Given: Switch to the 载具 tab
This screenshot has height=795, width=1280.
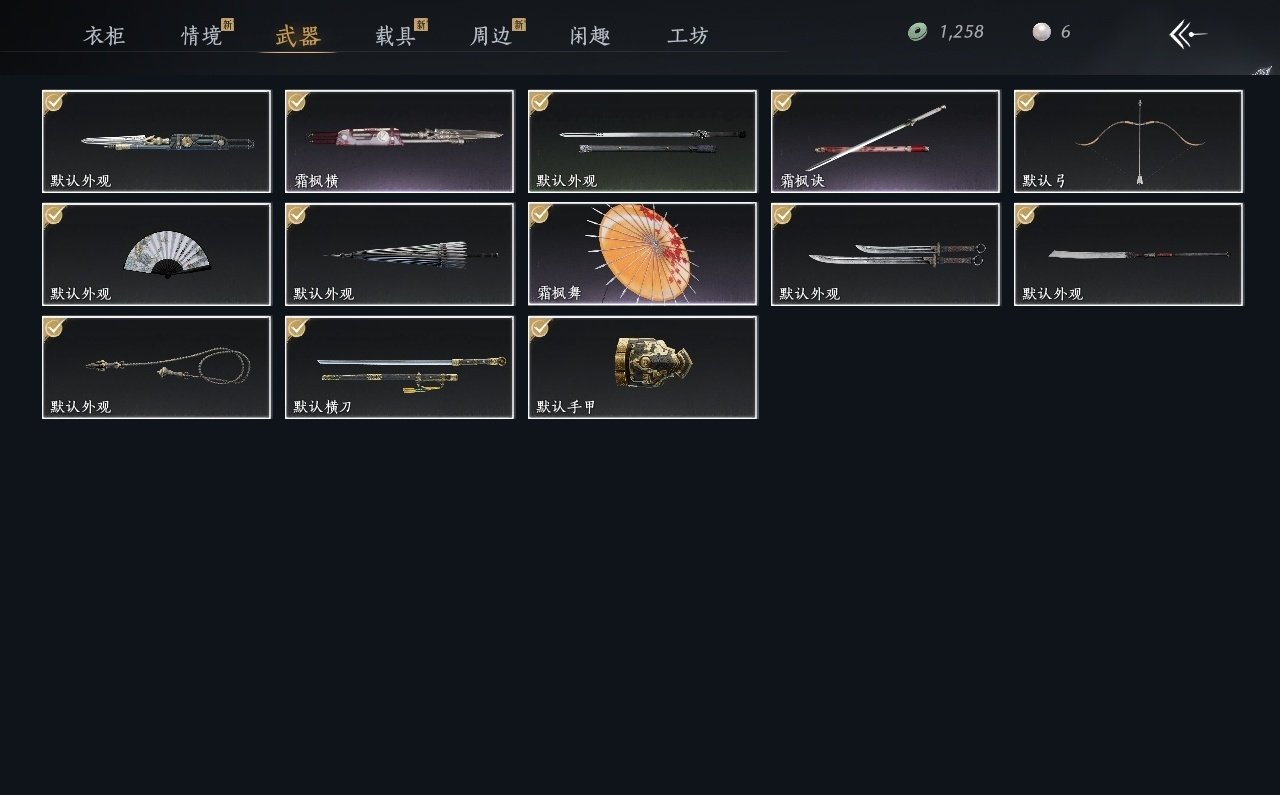Looking at the screenshot, I should (396, 36).
